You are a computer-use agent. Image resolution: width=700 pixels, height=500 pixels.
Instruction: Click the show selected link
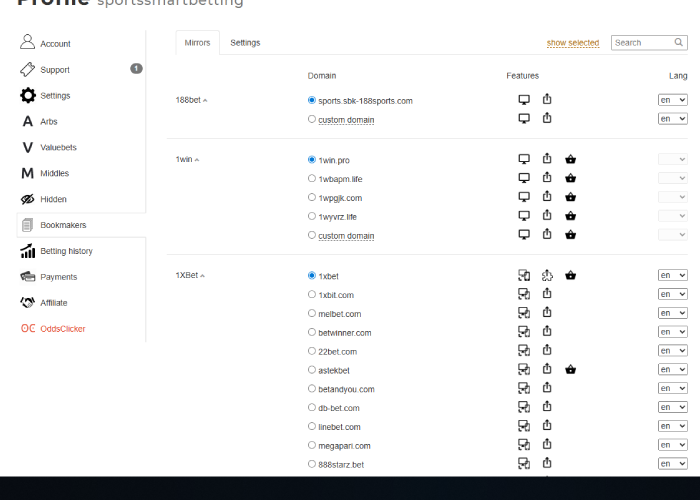click(x=573, y=43)
